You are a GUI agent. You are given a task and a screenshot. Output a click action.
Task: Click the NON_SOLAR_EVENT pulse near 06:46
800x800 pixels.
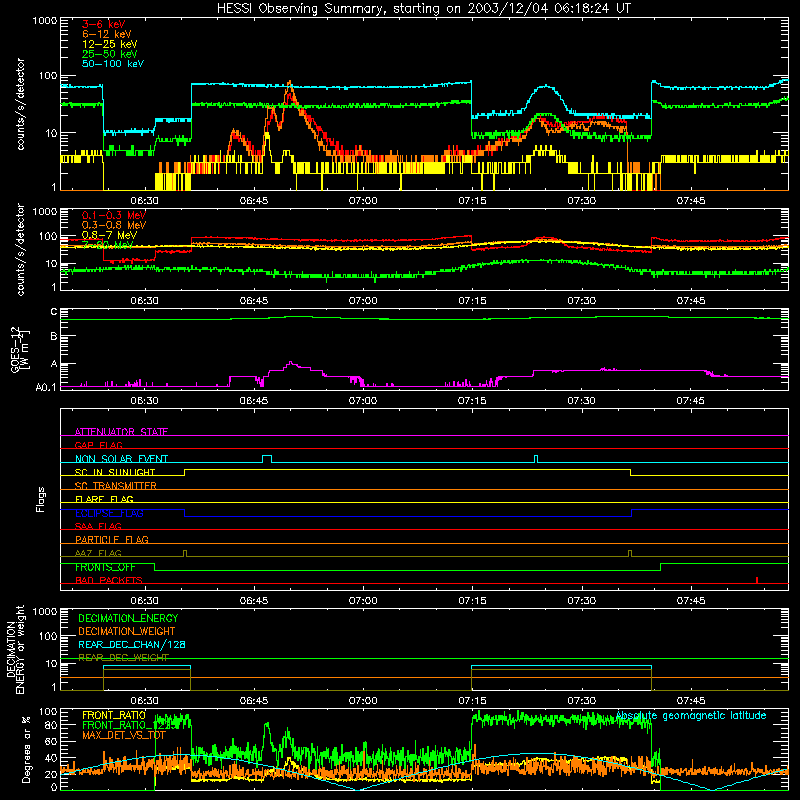267,459
